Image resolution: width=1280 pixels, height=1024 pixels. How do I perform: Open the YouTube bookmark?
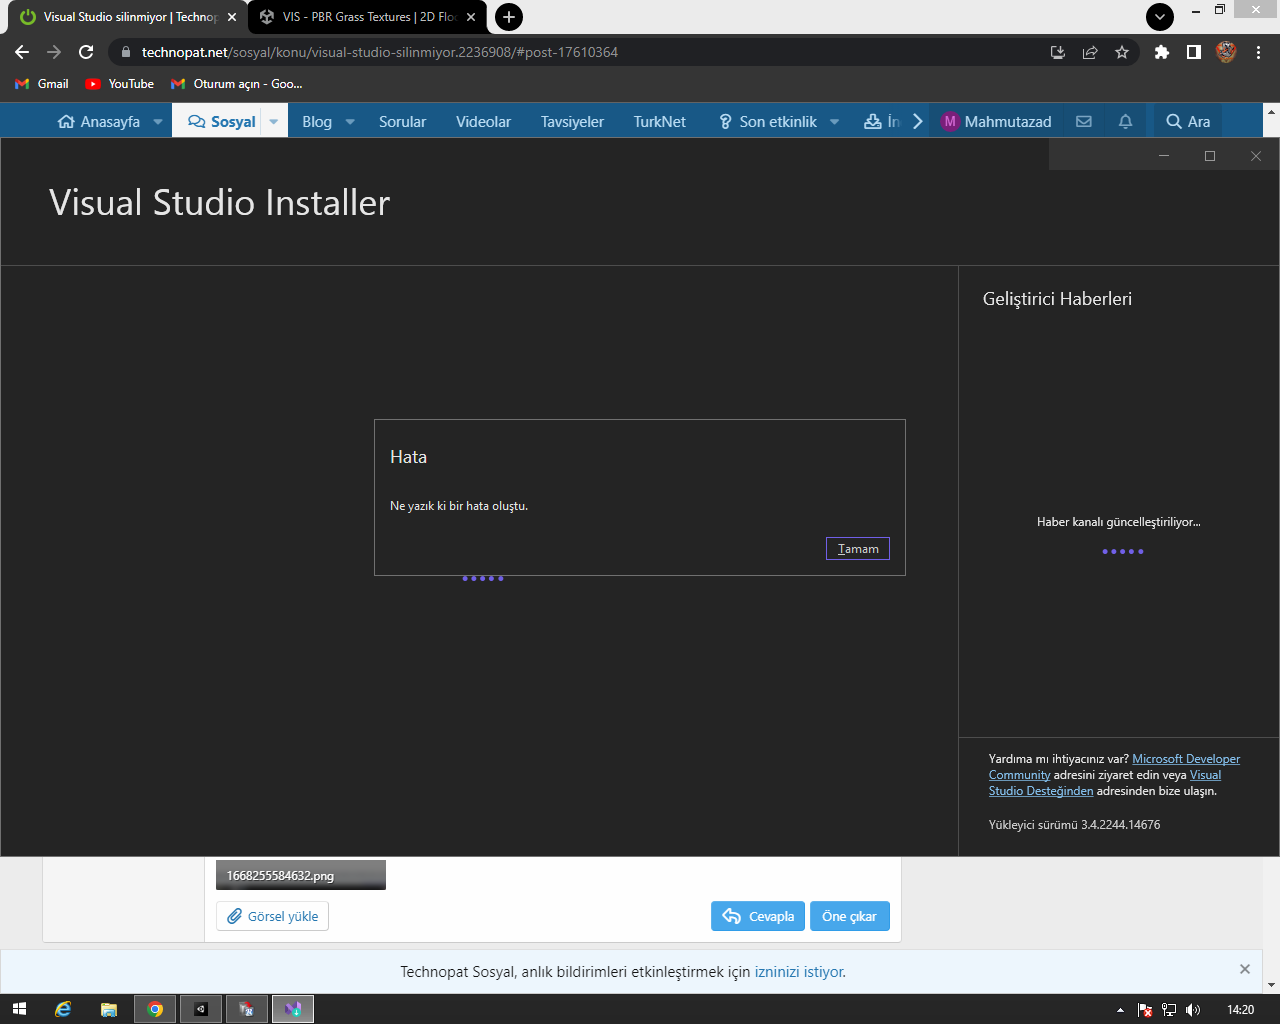pos(120,84)
